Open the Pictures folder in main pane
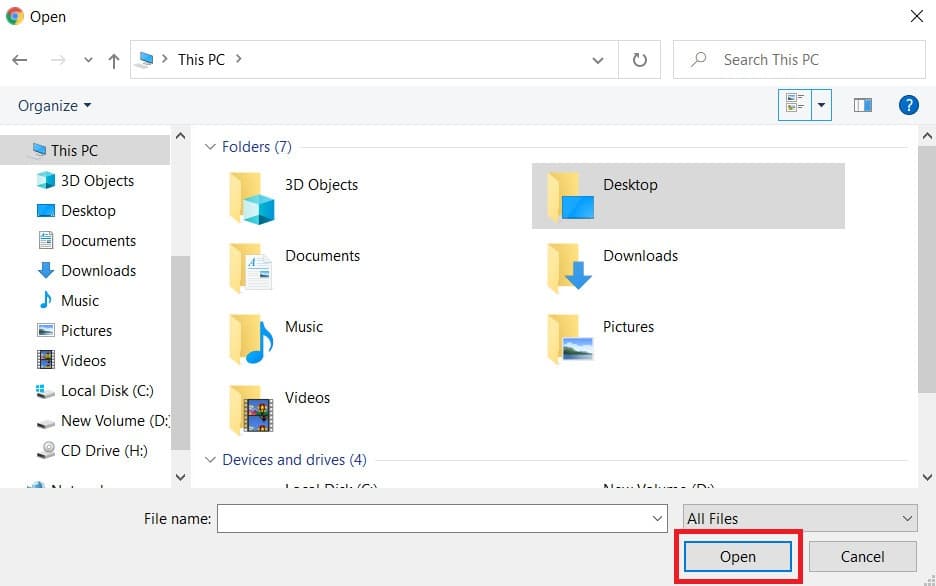Image resolution: width=936 pixels, height=586 pixels. (570, 339)
